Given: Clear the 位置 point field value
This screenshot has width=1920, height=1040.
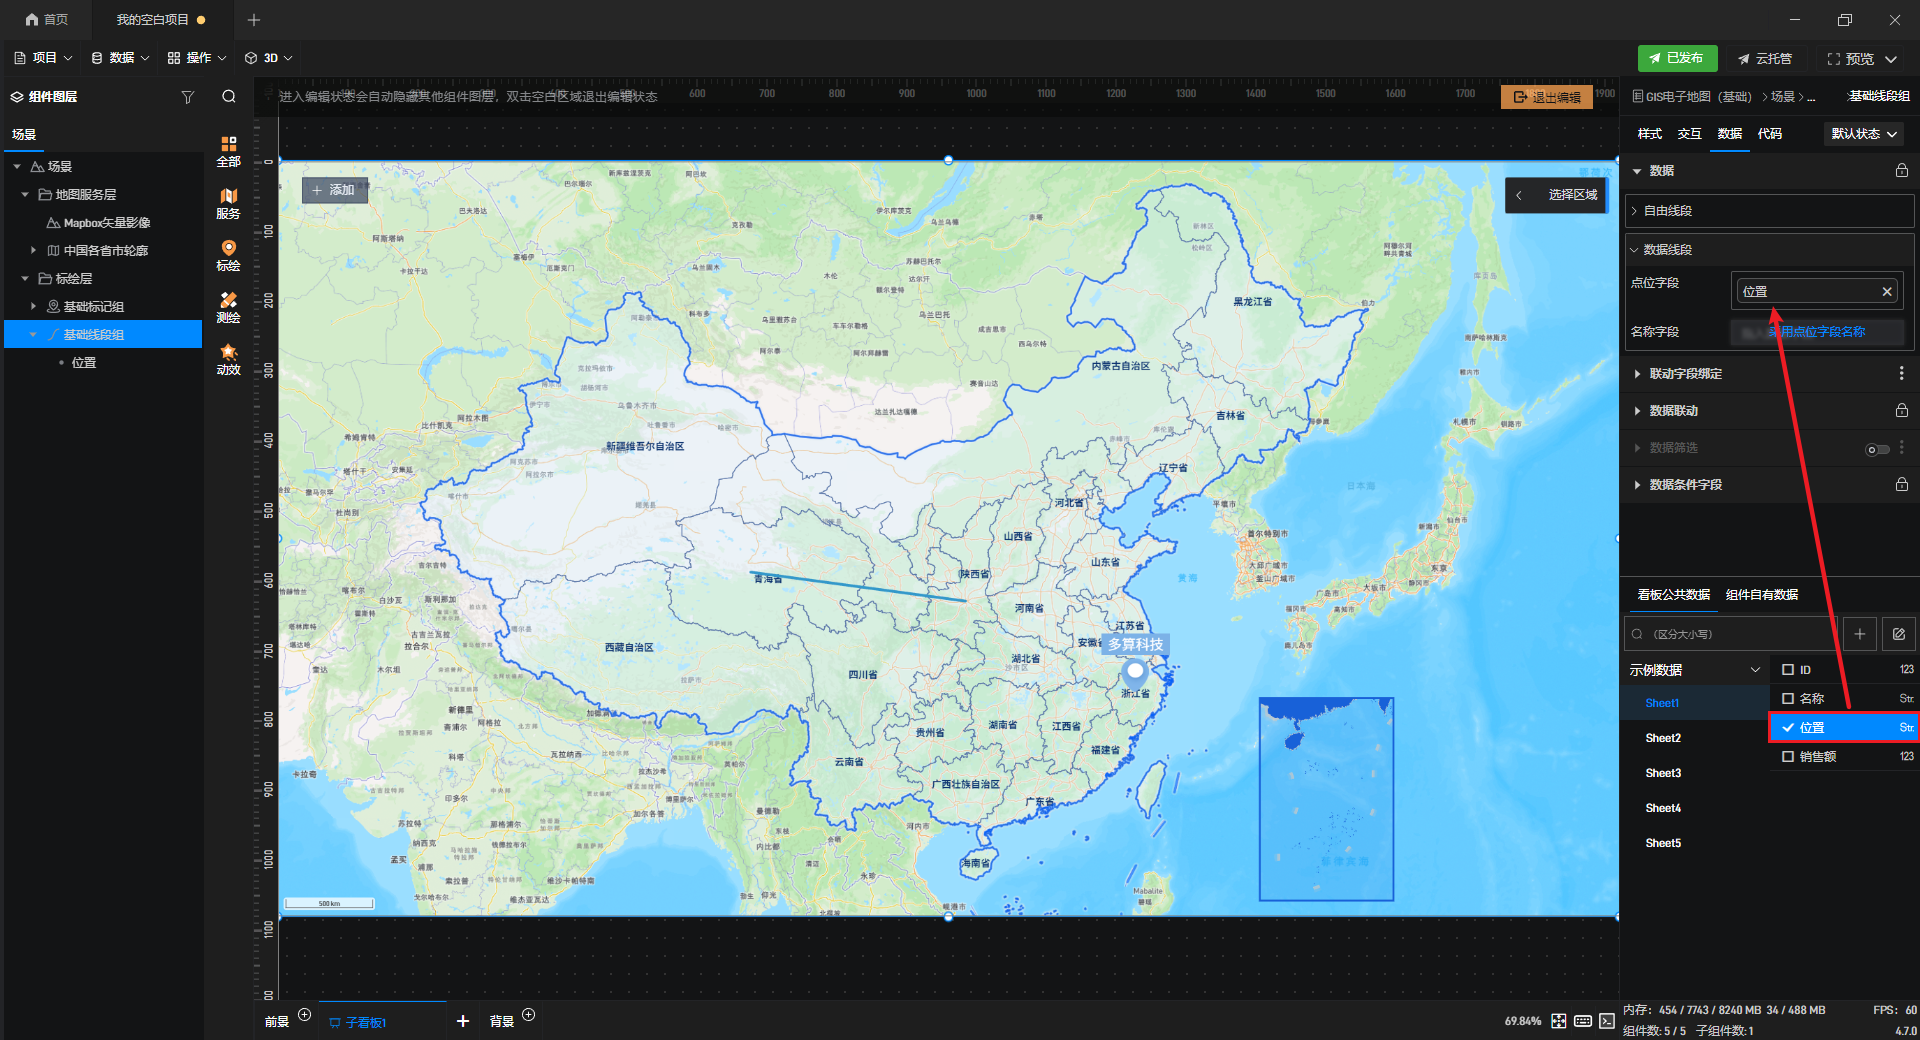Looking at the screenshot, I should [1887, 292].
